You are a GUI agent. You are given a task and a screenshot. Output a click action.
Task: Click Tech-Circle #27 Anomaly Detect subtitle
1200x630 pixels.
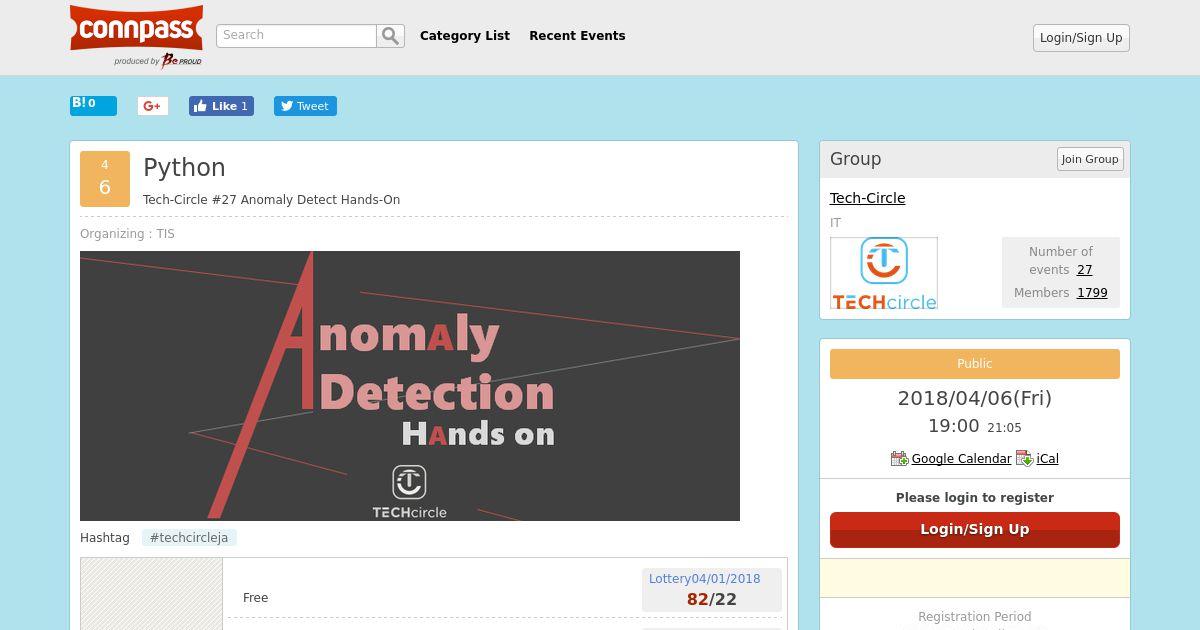tap(271, 200)
